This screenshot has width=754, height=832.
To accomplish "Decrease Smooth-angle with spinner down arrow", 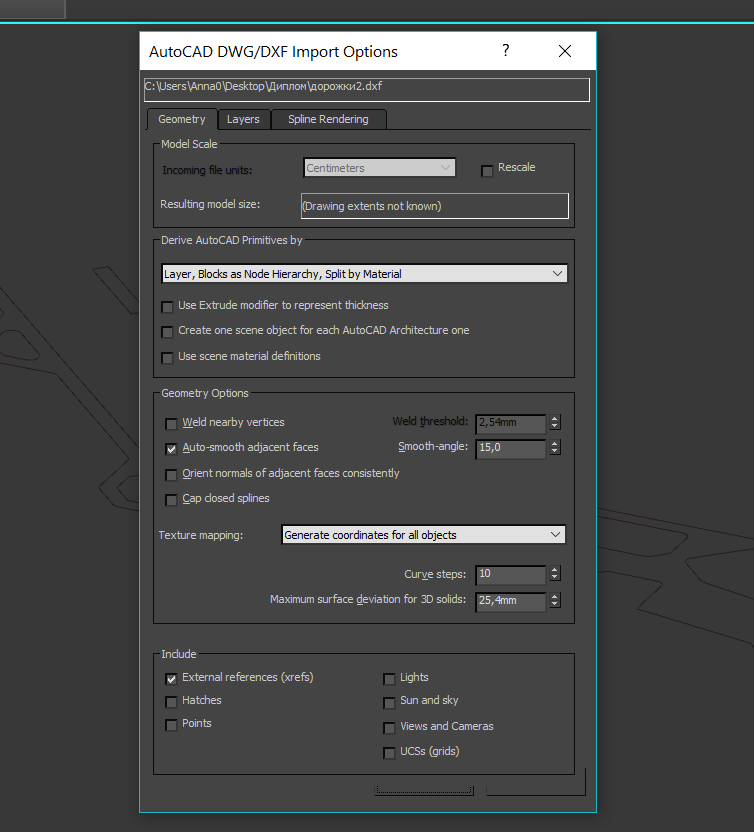I will click(x=555, y=452).
